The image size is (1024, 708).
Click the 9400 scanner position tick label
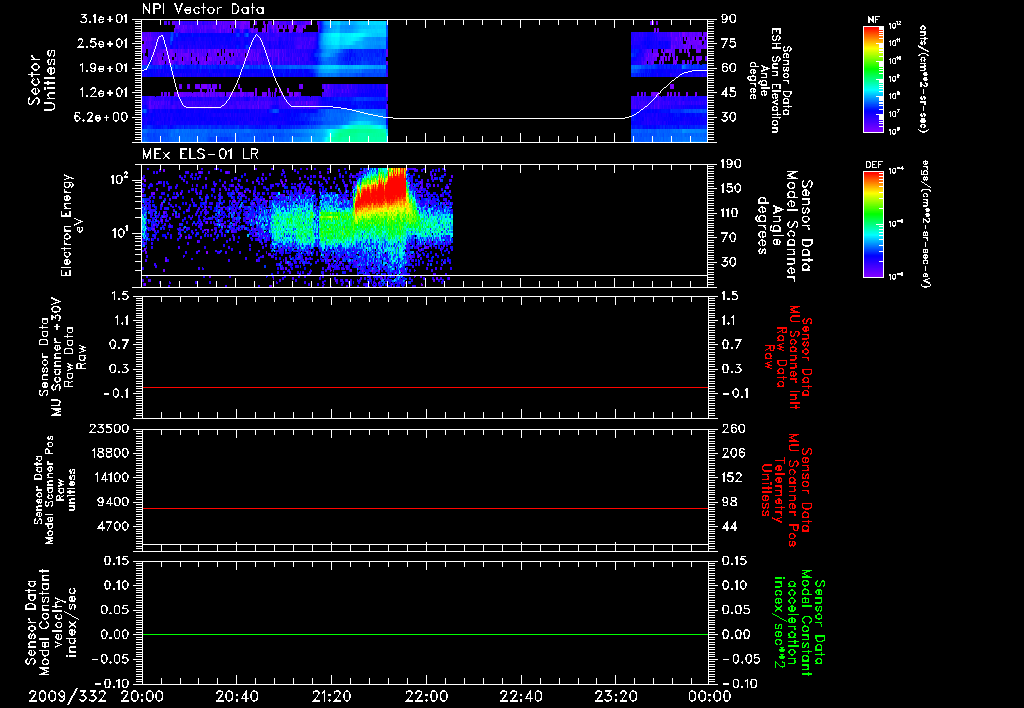pyautogui.click(x=113, y=502)
